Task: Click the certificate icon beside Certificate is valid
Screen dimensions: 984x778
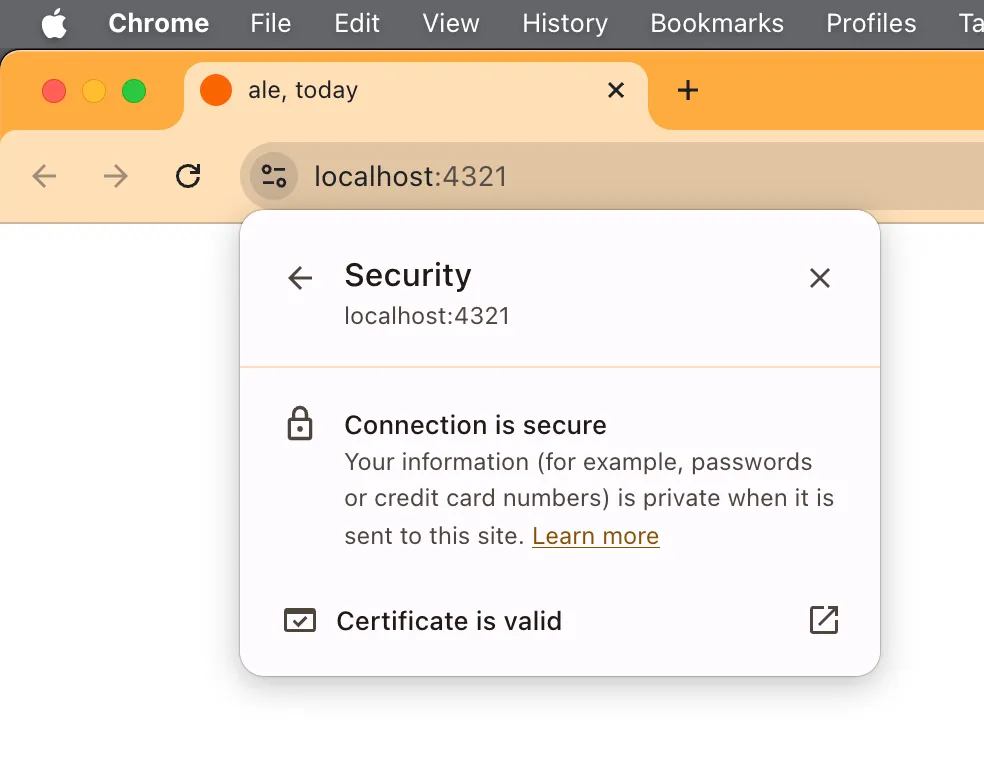Action: [300, 621]
